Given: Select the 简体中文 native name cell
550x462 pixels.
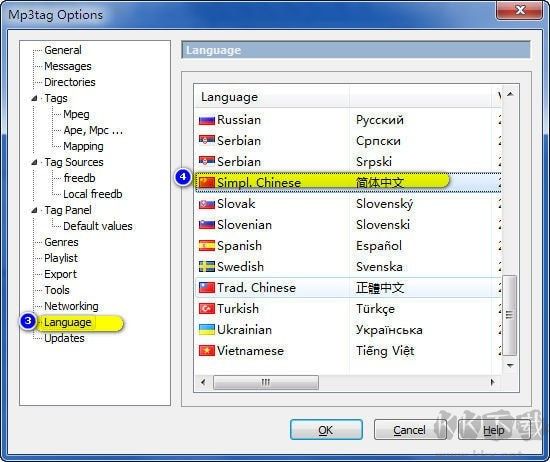Looking at the screenshot, I should (380, 183).
